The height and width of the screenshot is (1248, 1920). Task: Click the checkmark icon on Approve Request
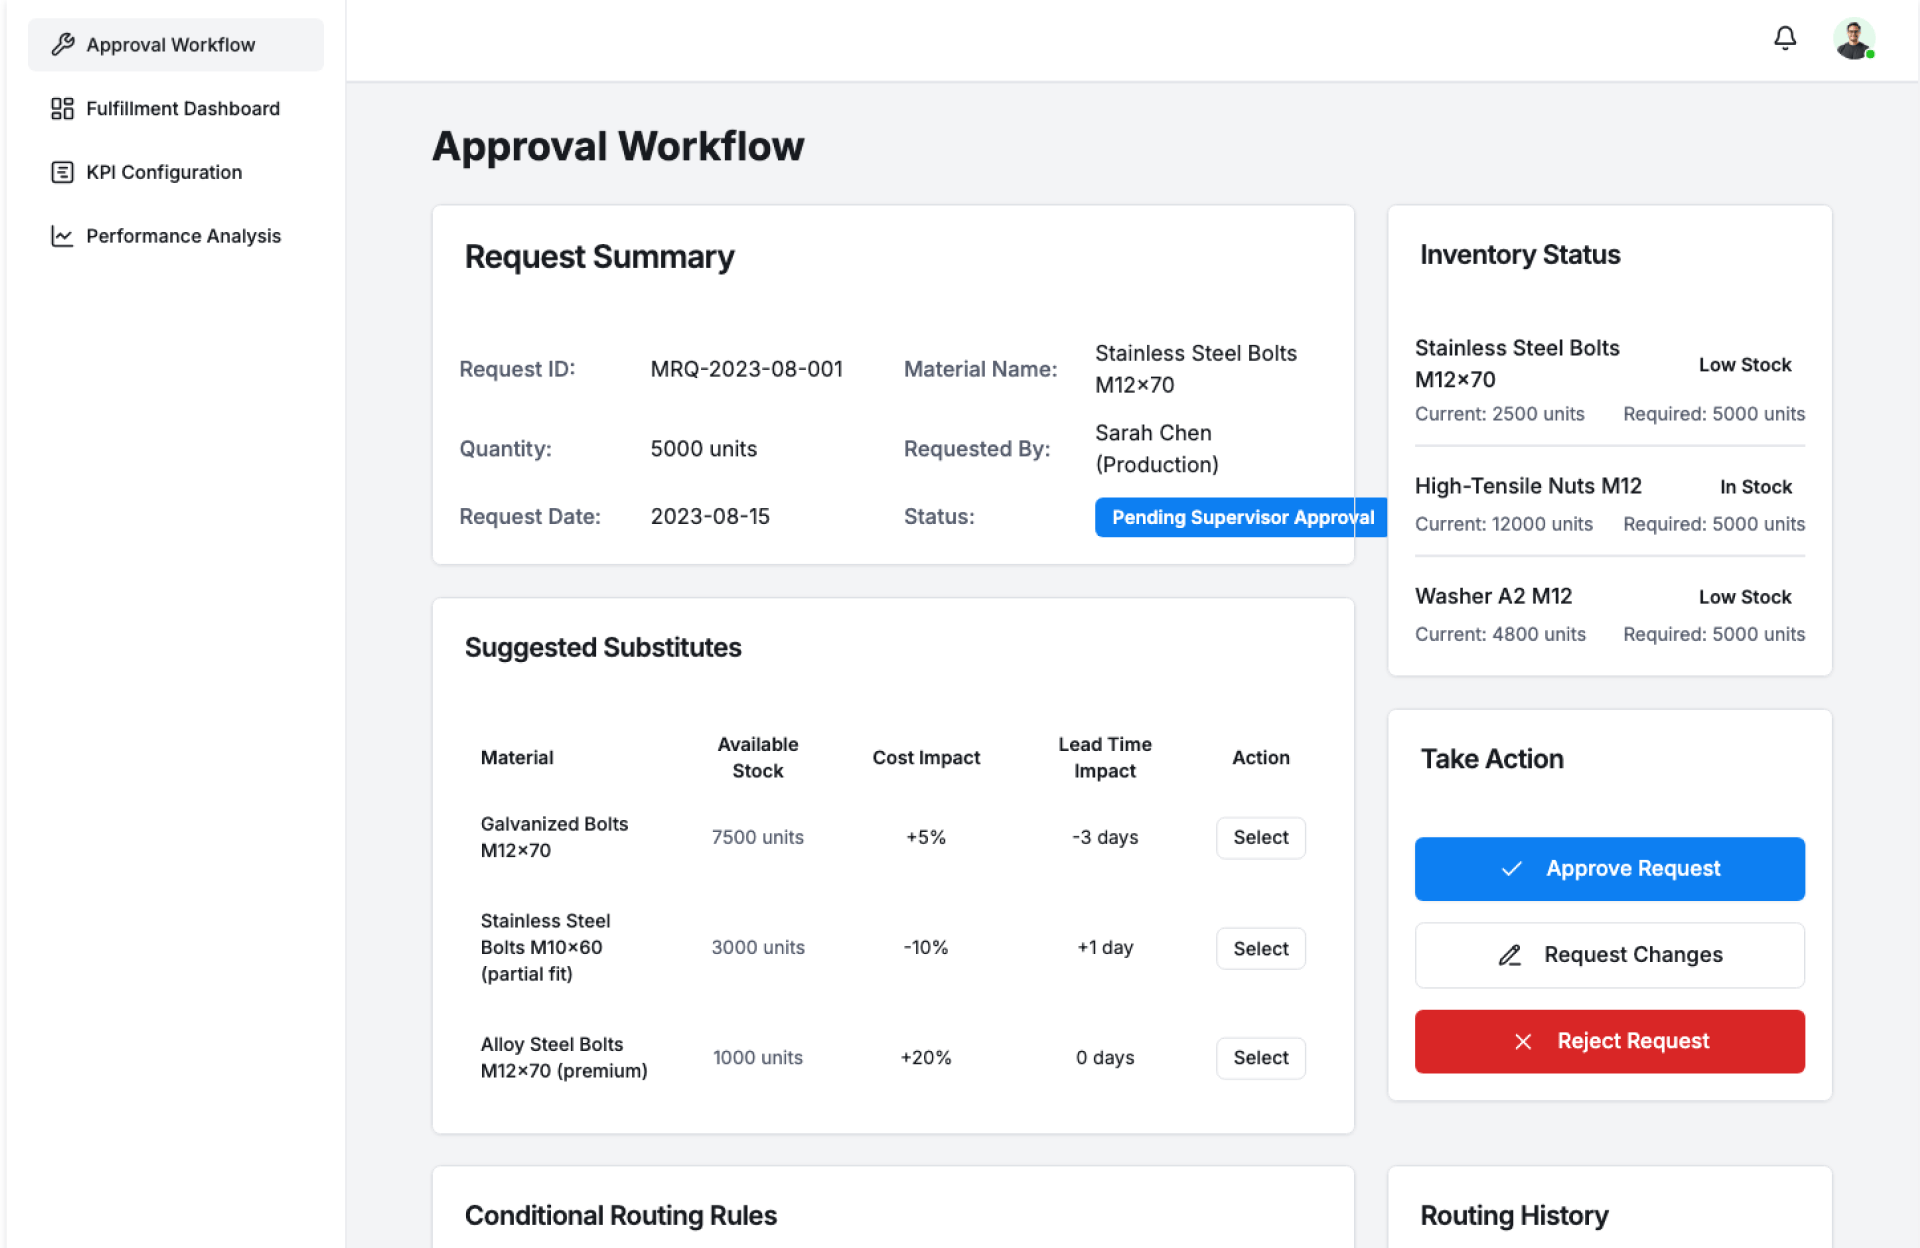click(1511, 868)
